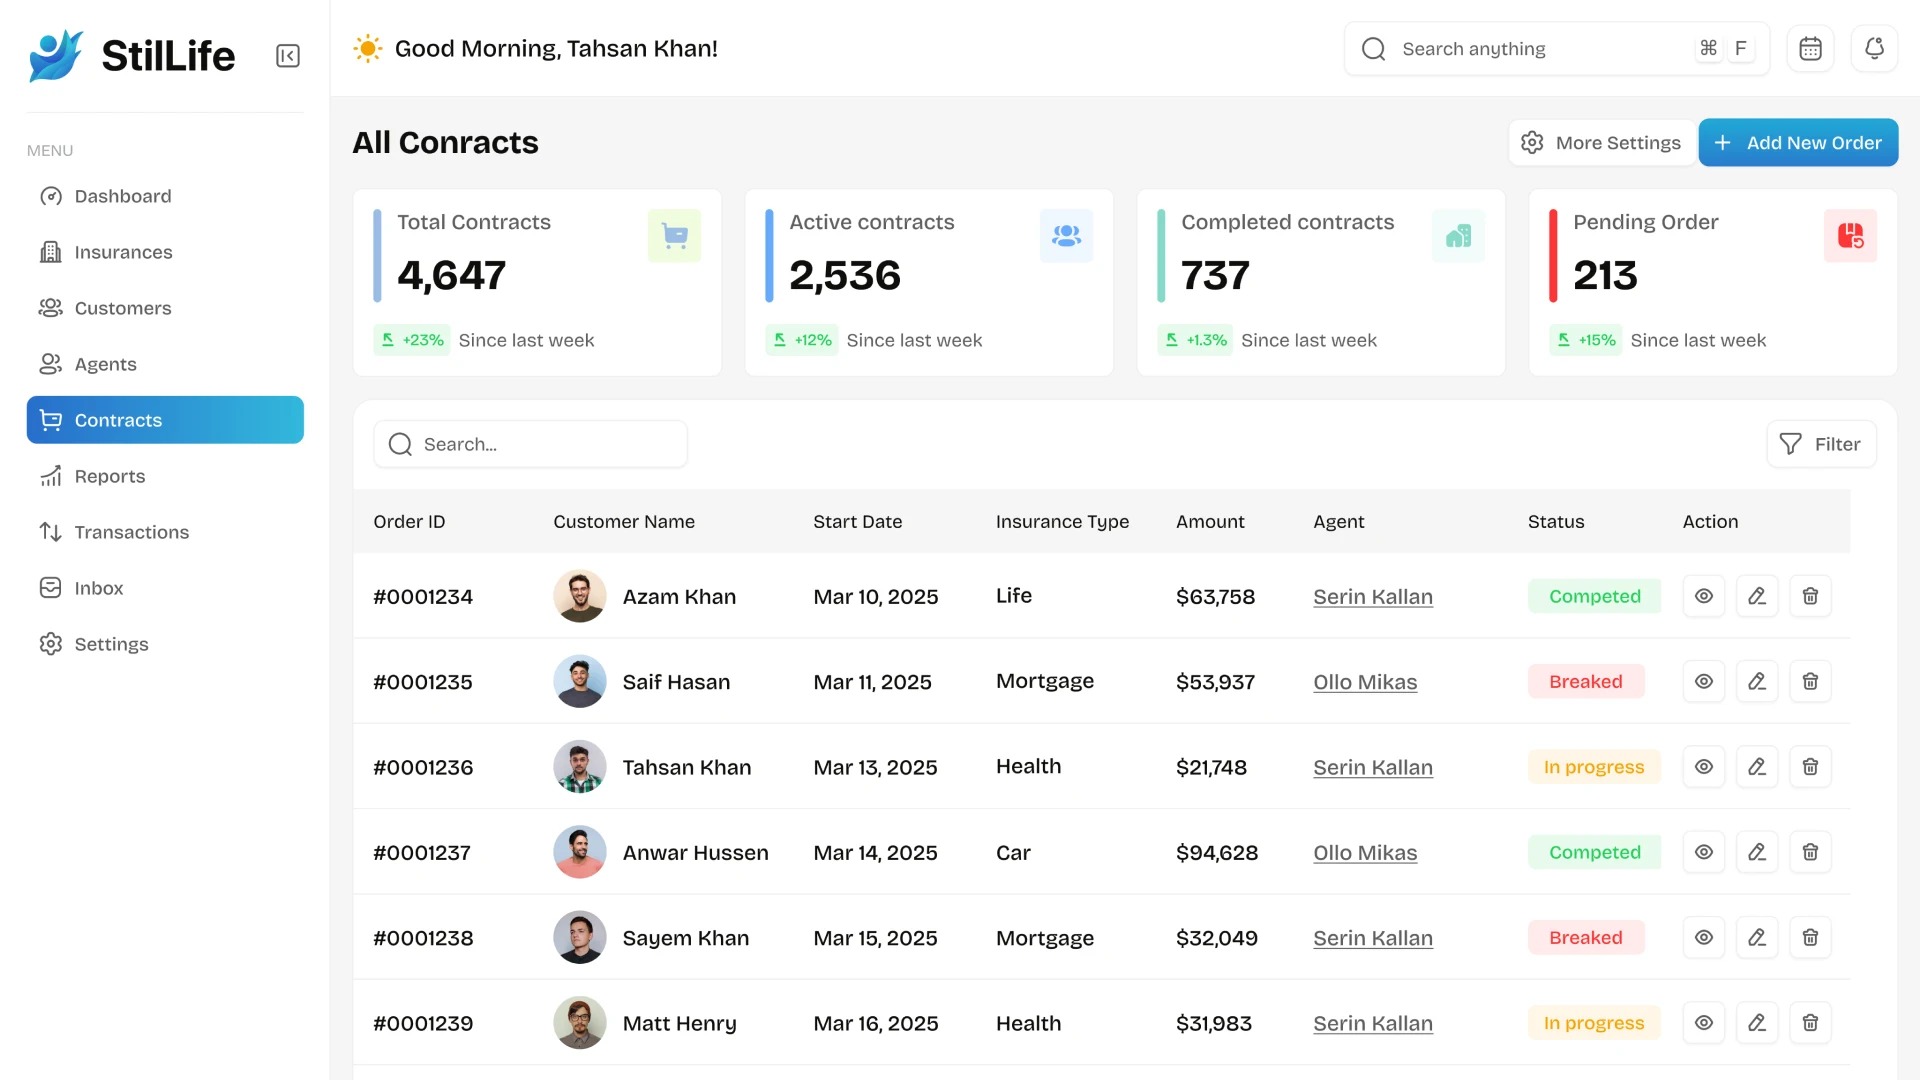Viewport: 1920px width, 1080px height.
Task: Show details of Anwar Hussen's contract
Action: tap(1704, 852)
